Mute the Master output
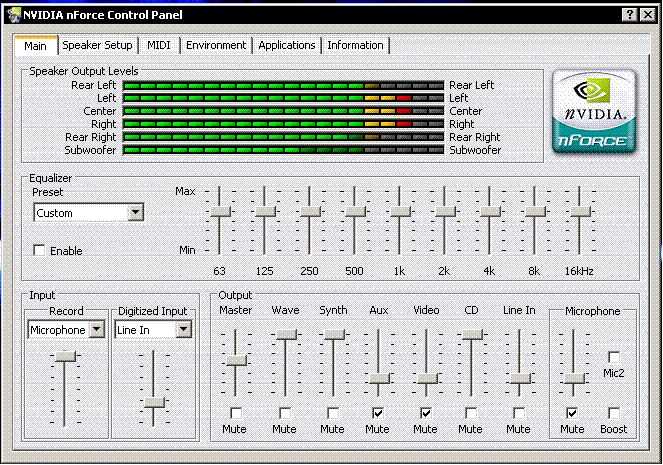 pyautogui.click(x=235, y=413)
